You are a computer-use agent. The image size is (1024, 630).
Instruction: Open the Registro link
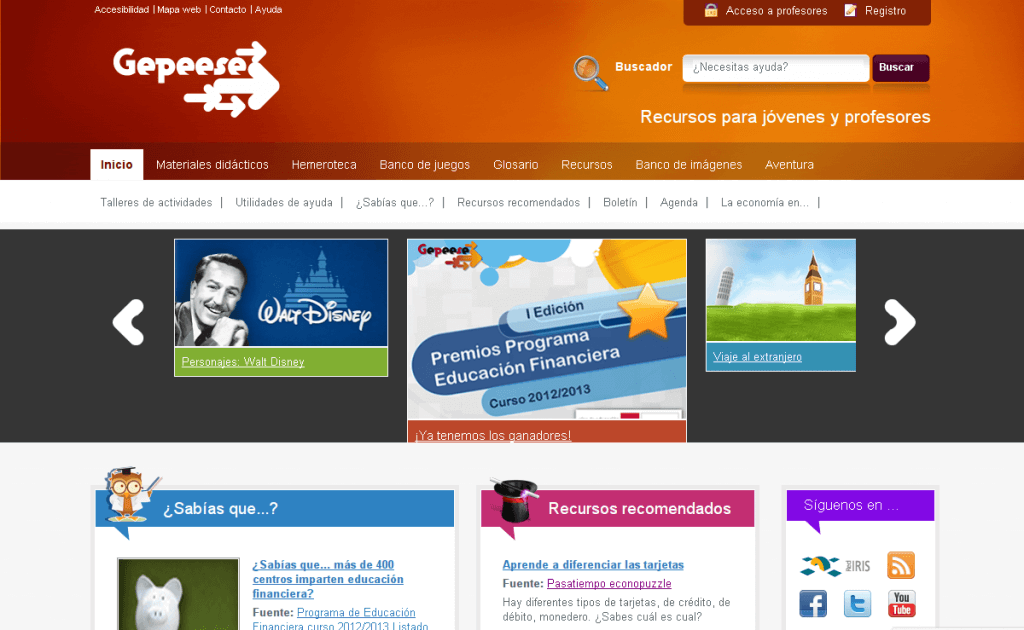(x=885, y=11)
